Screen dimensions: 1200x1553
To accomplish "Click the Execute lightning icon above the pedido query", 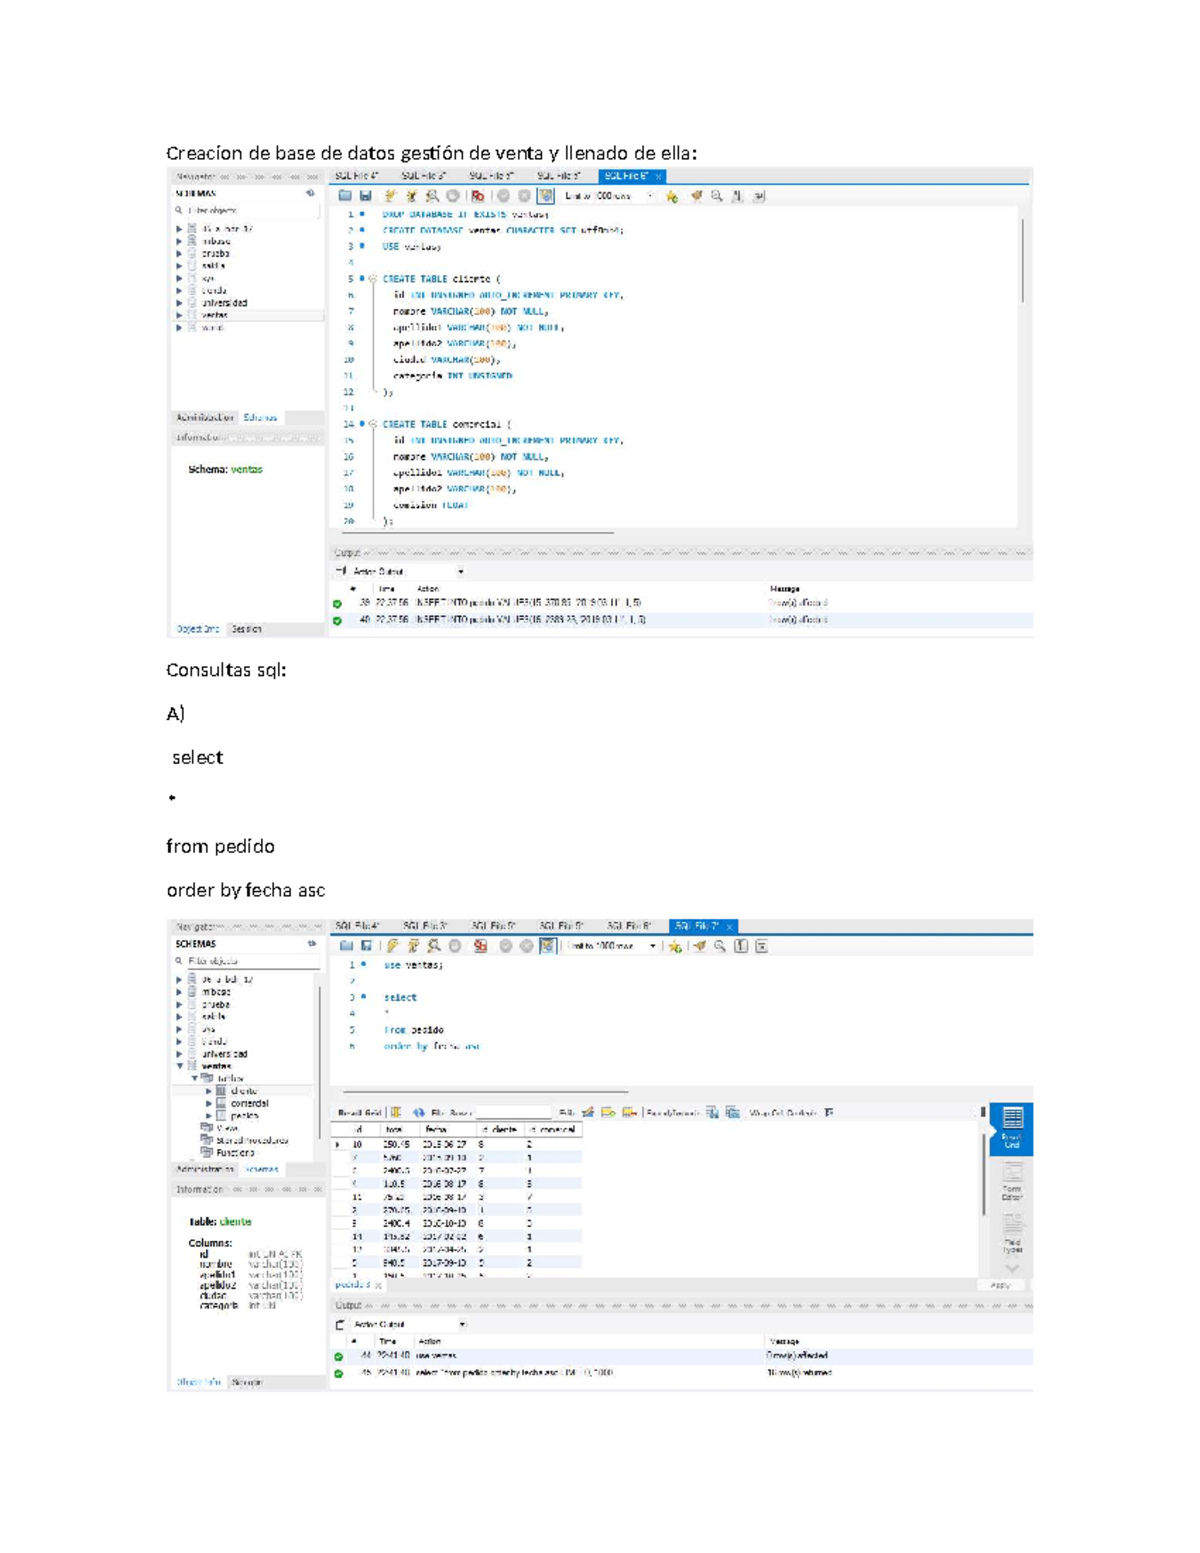I will coord(392,946).
